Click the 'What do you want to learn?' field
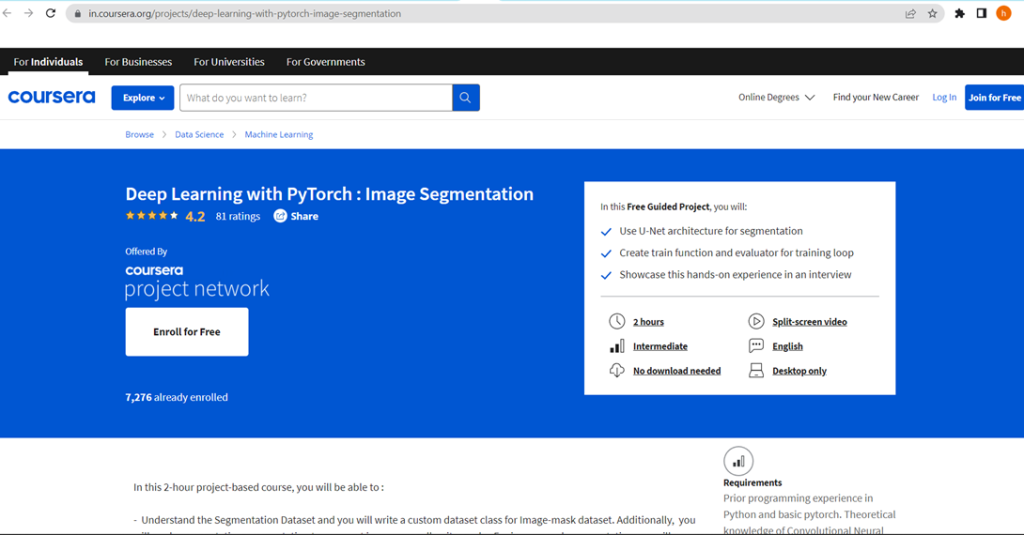The height and width of the screenshot is (535, 1024). click(316, 98)
